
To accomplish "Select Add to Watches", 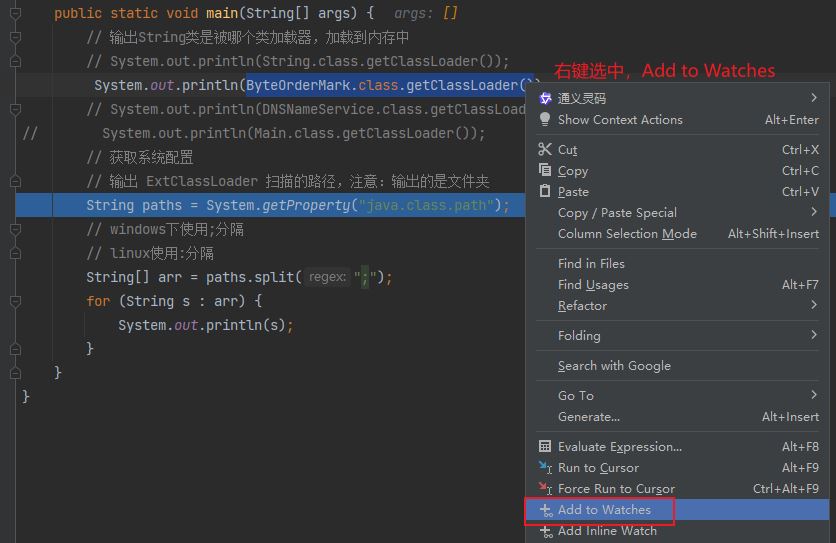I will pos(677,510).
